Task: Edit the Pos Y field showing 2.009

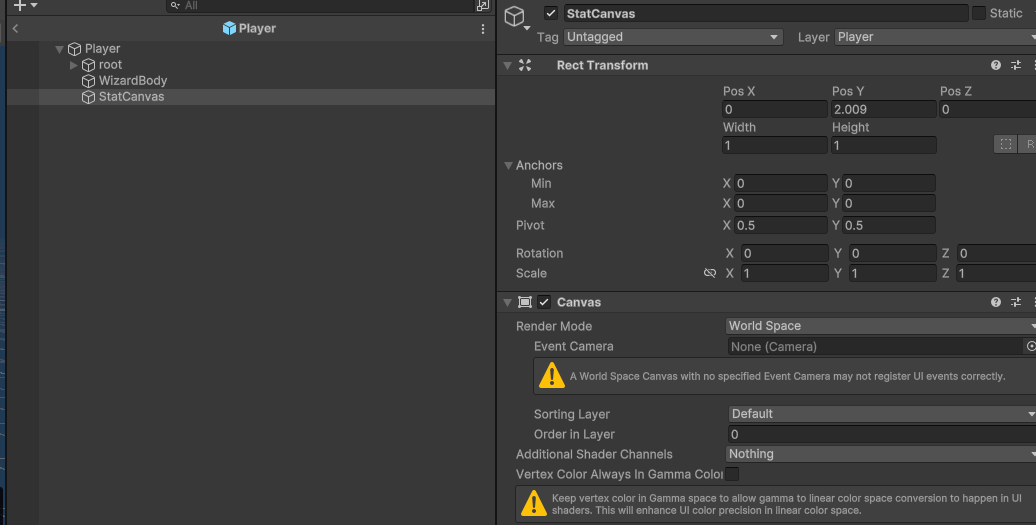Action: (x=883, y=109)
